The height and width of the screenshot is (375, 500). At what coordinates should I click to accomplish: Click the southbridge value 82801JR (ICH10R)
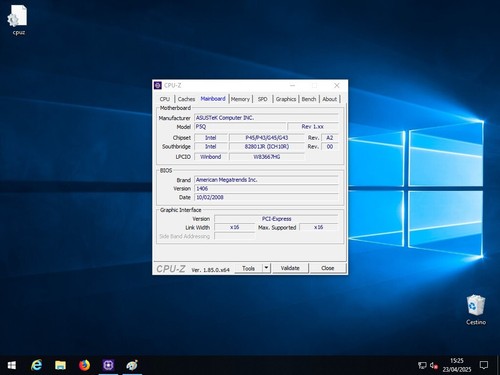pyautogui.click(x=267, y=147)
